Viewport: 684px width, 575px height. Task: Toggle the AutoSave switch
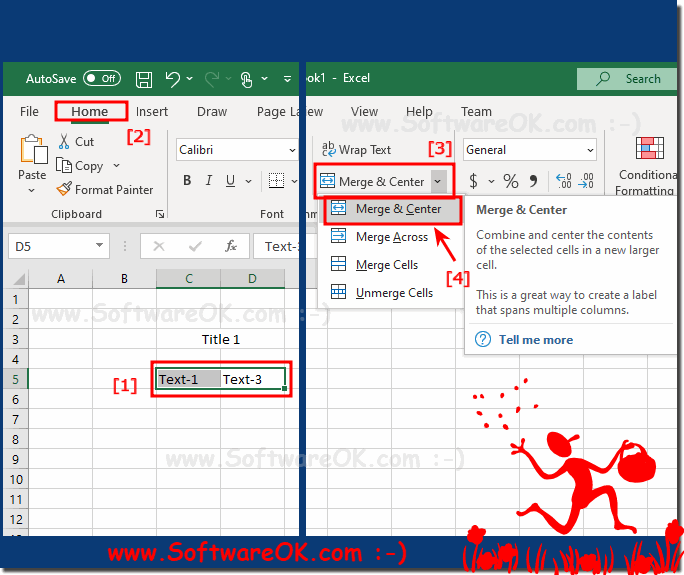pyautogui.click(x=102, y=79)
